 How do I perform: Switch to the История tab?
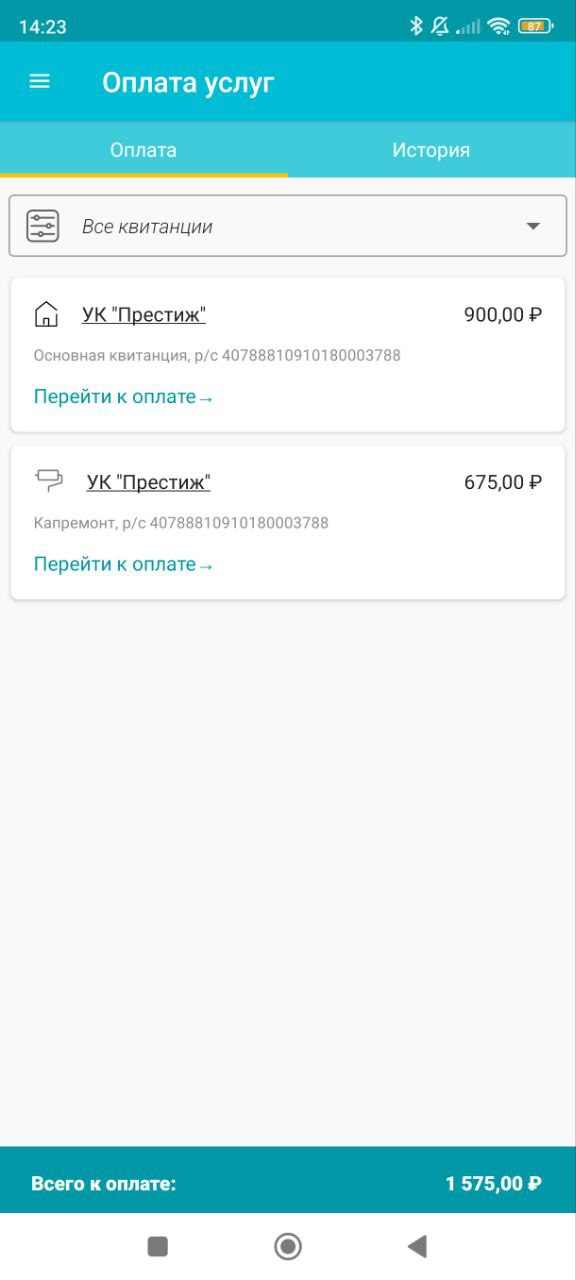pos(431,150)
